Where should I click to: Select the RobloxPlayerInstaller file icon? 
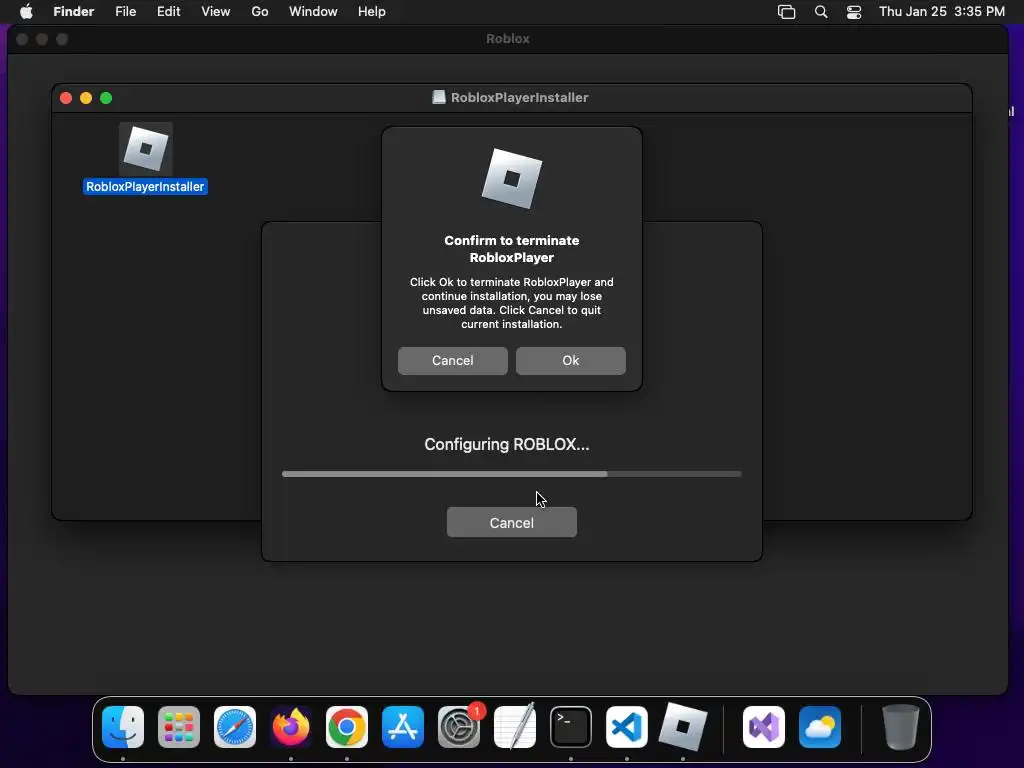click(146, 149)
